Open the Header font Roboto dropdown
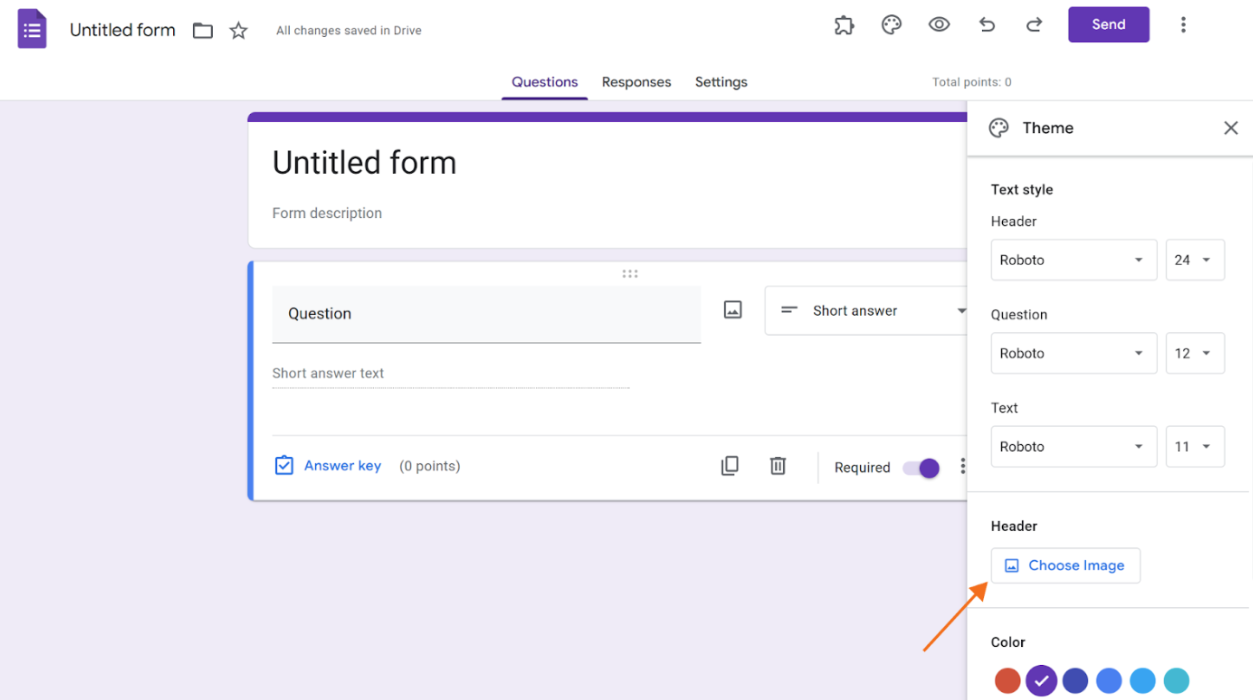Screen dimensions: 1253x700 1074,260
